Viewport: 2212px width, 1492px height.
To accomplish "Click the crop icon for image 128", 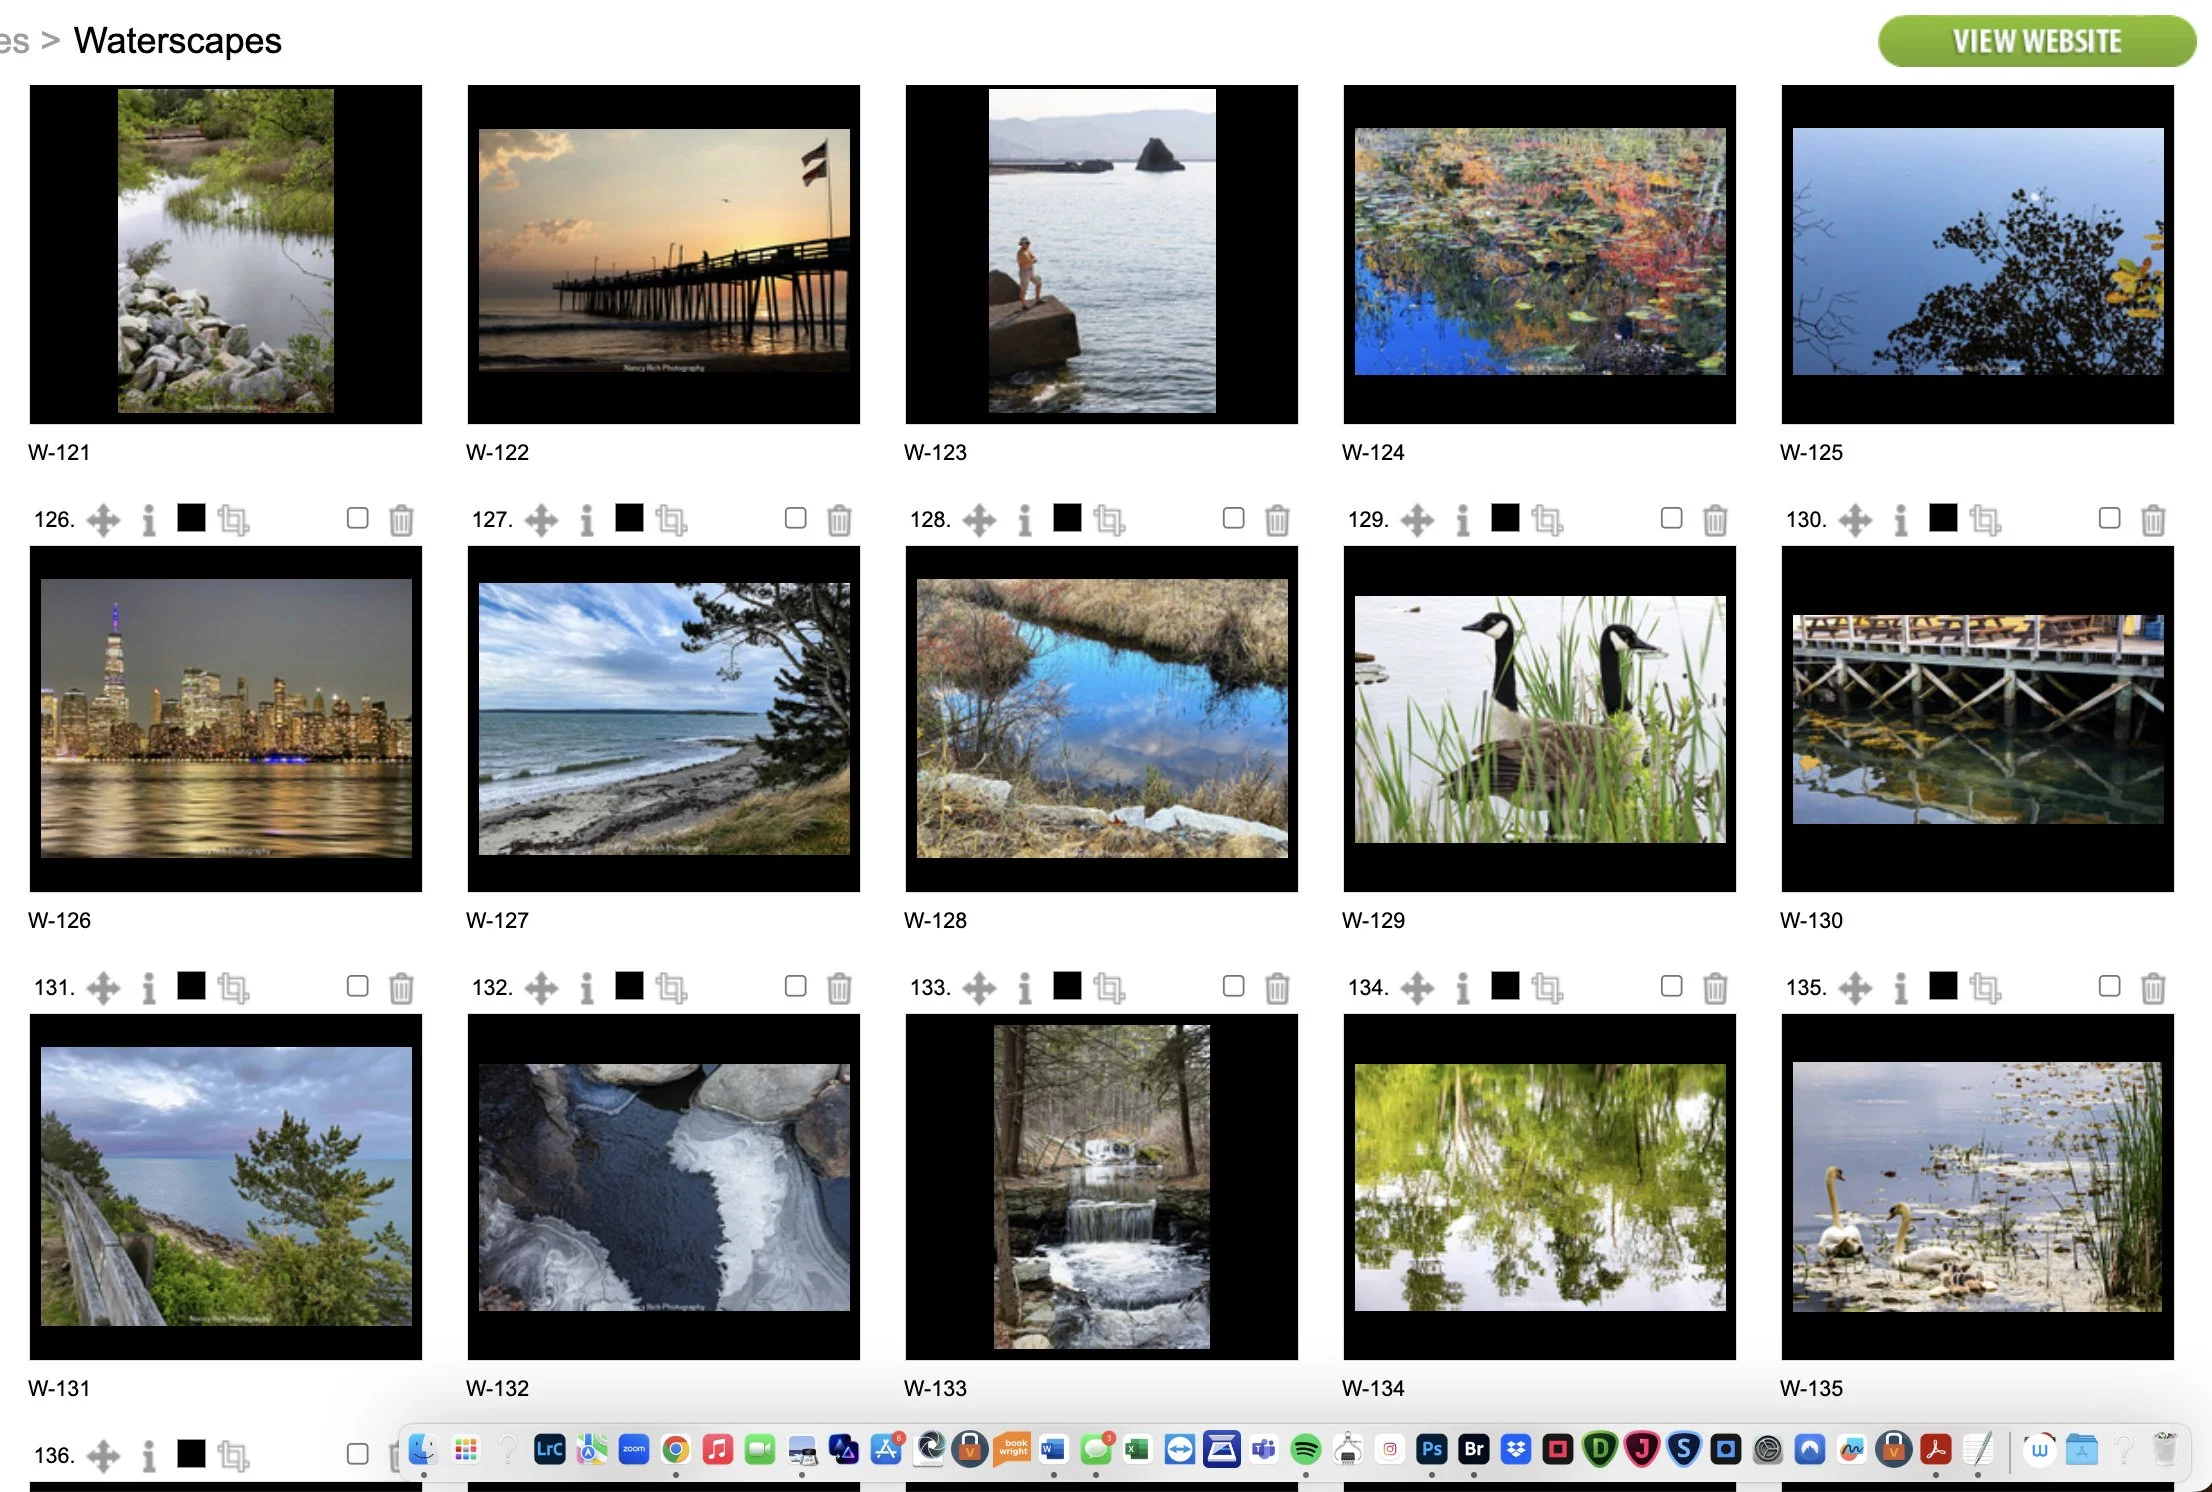I will coord(1109,520).
